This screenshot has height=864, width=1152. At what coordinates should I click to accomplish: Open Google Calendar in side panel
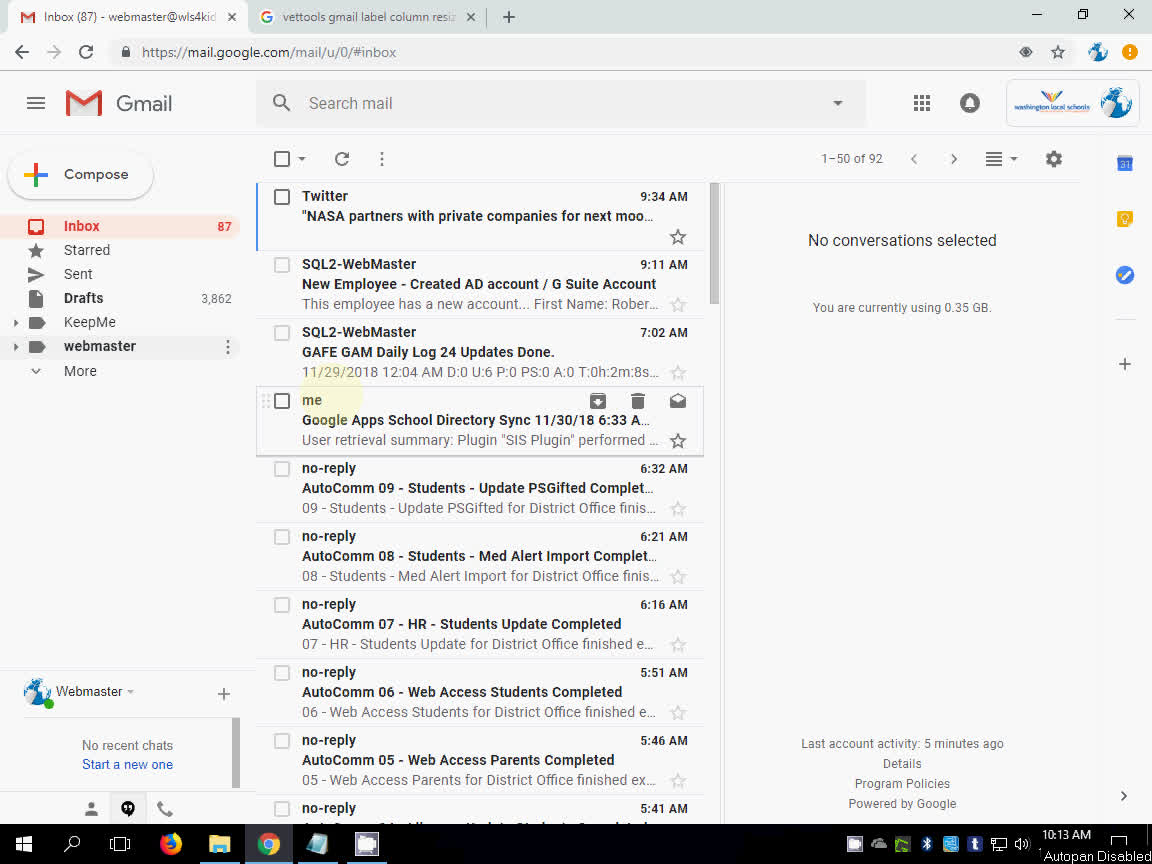(1125, 163)
